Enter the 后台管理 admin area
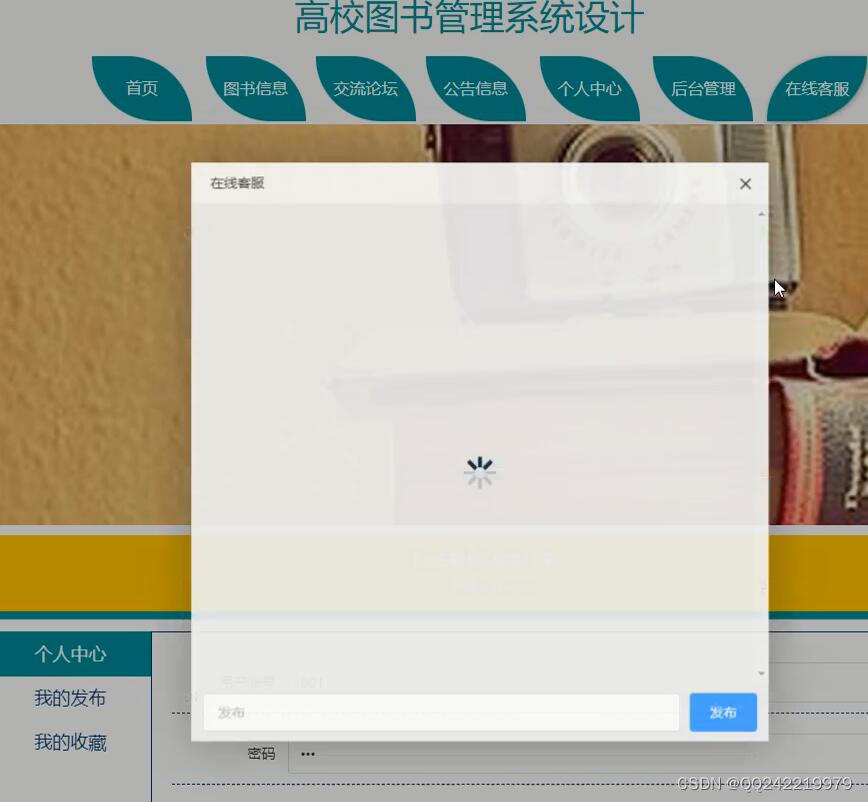 (x=702, y=88)
